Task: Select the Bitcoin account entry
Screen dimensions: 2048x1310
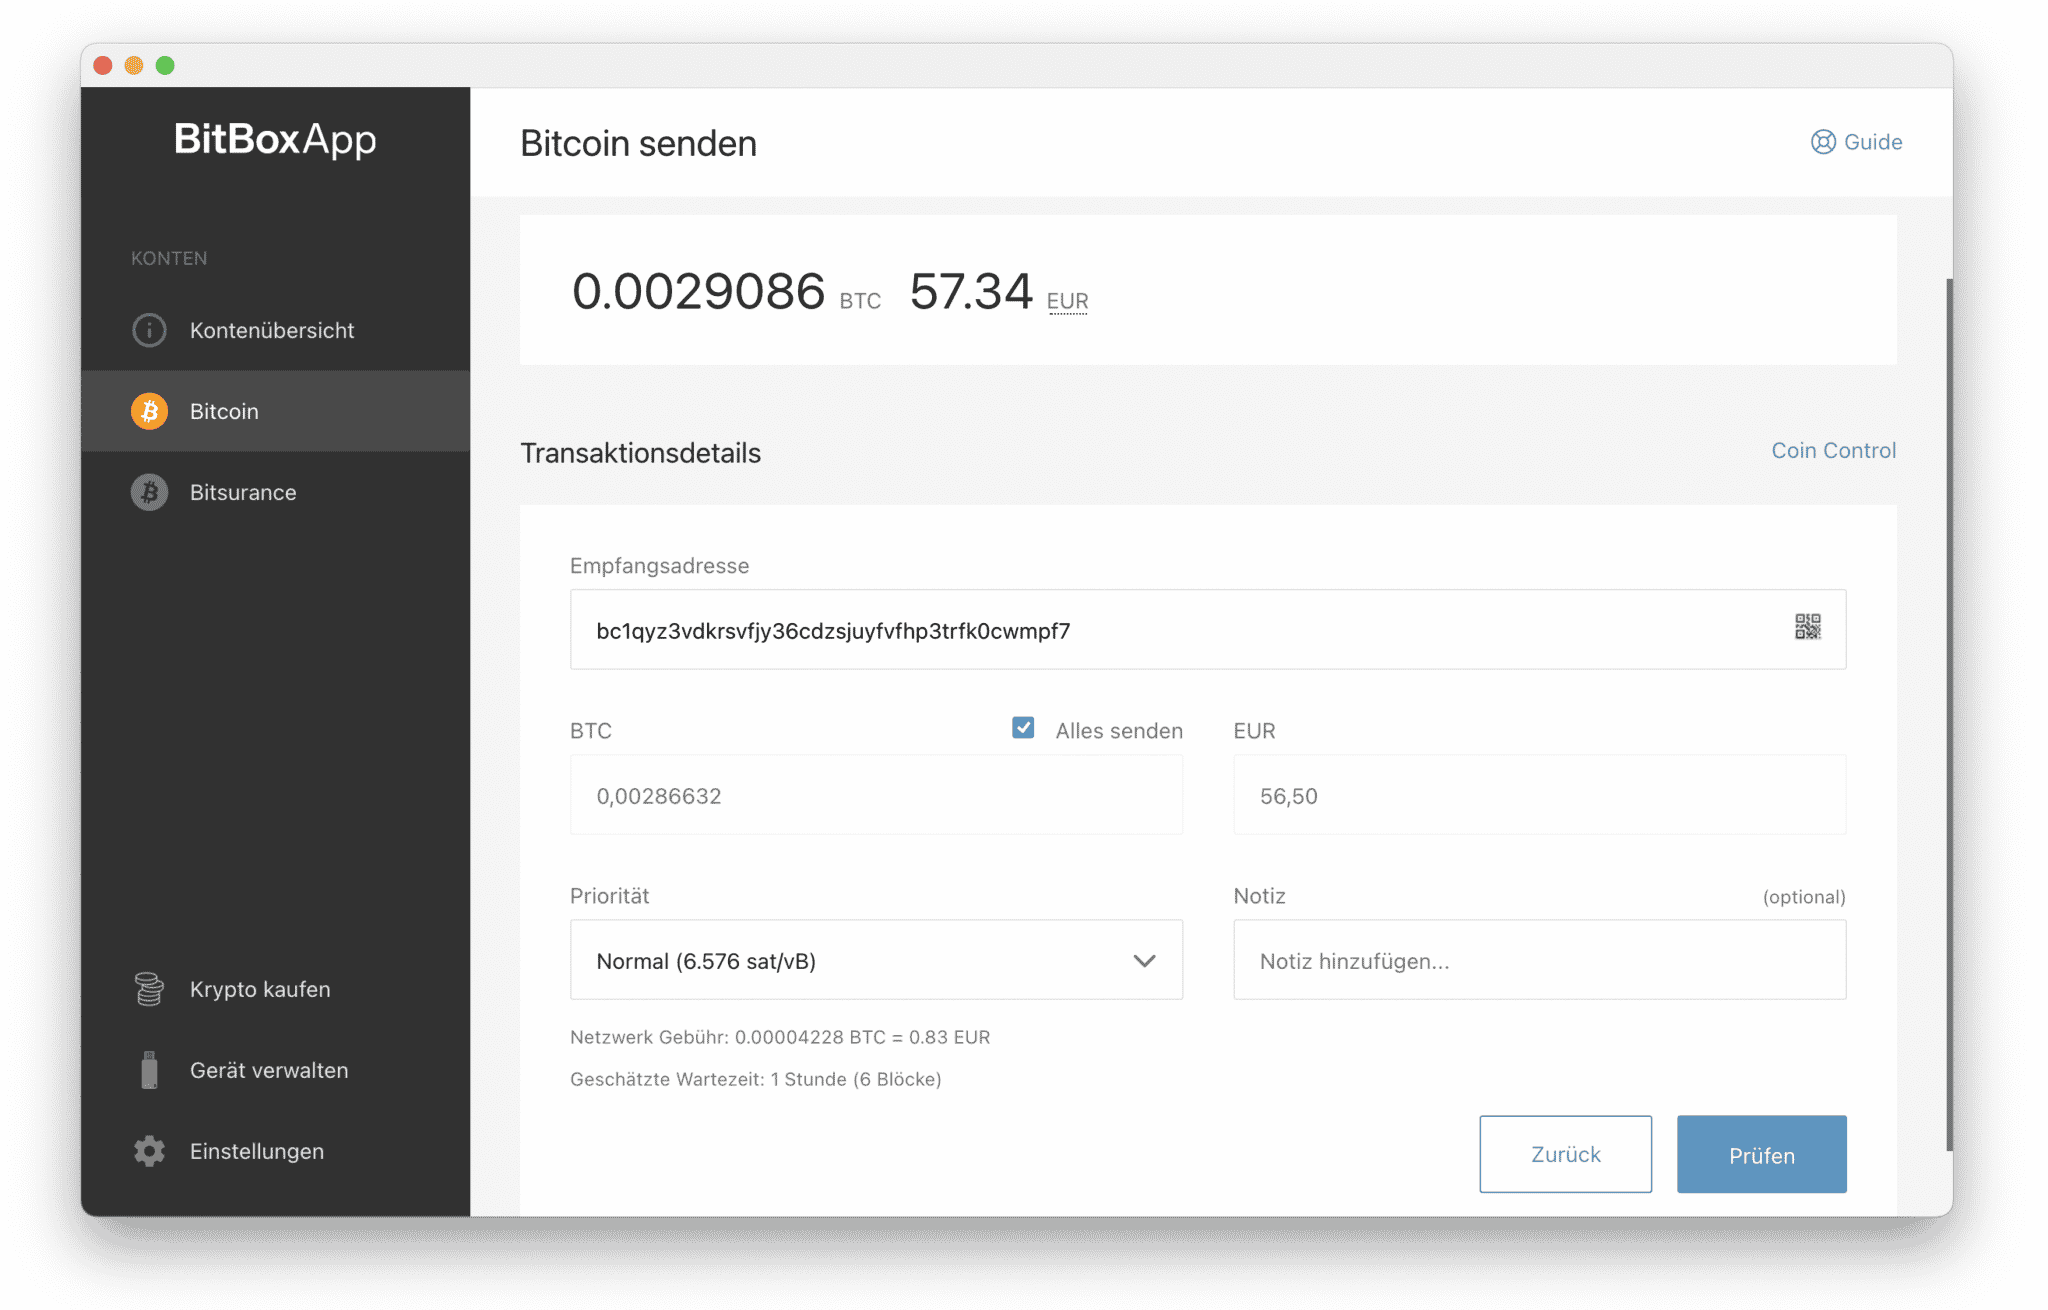Action: [x=275, y=411]
